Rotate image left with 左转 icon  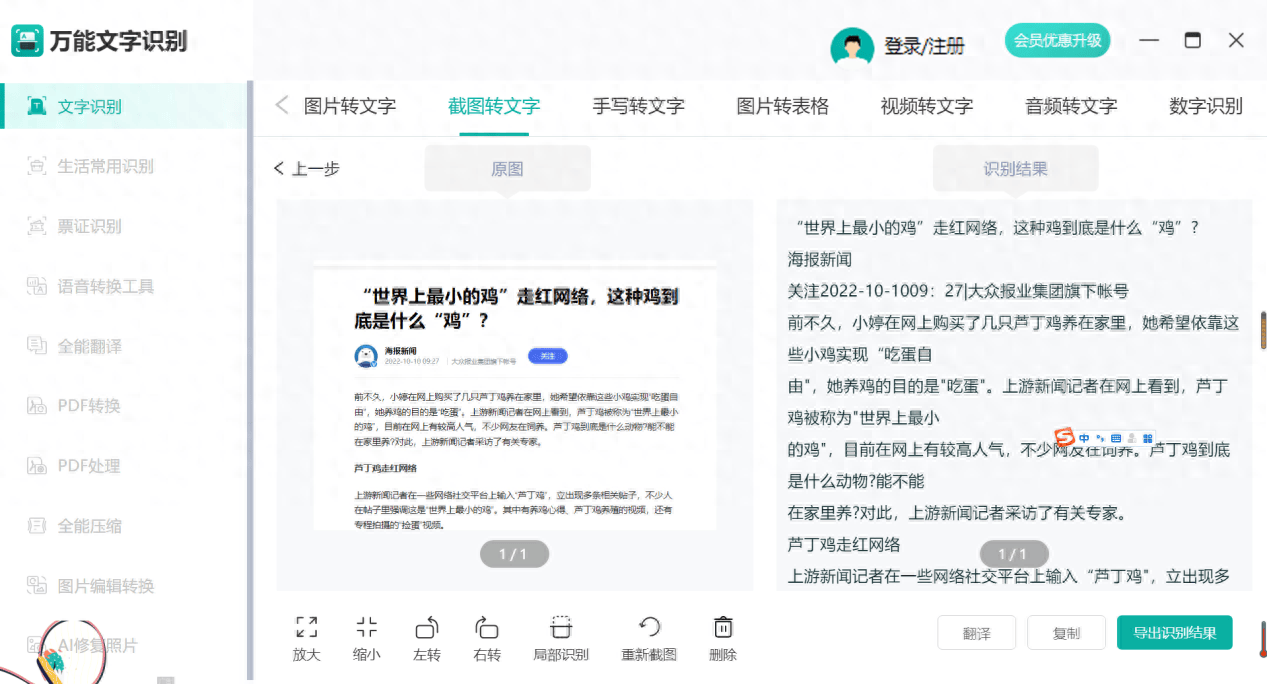pos(426,628)
